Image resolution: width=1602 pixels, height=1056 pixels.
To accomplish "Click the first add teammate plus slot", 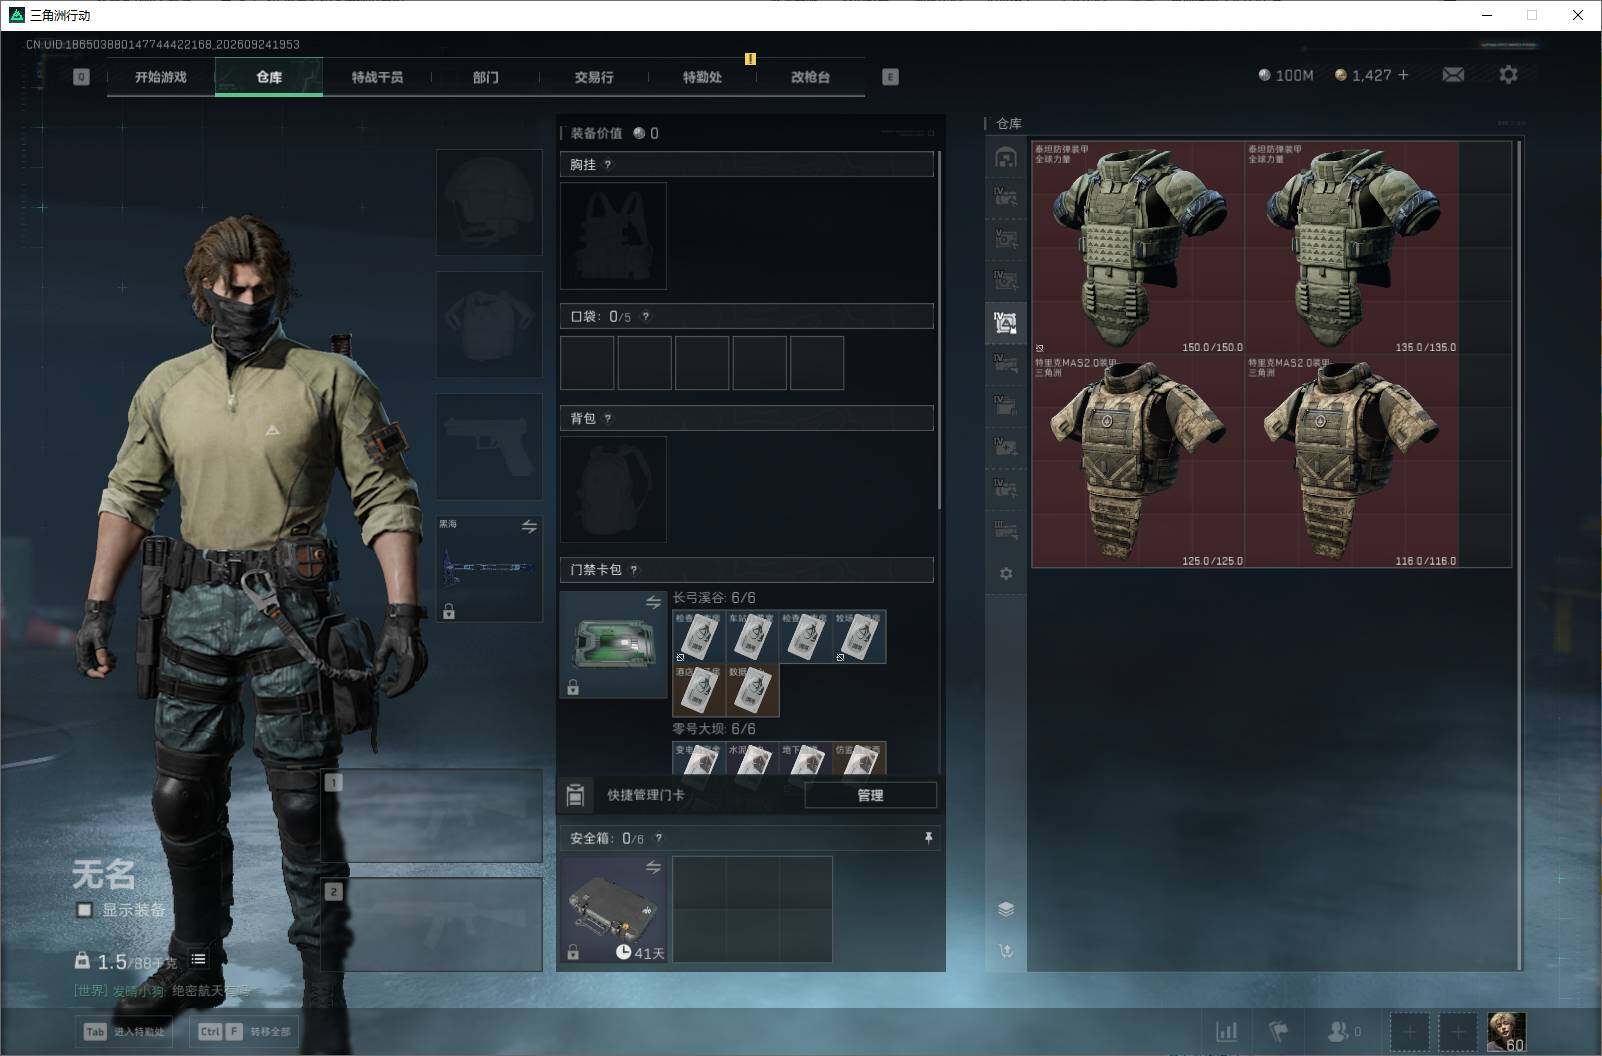I will [1409, 1031].
